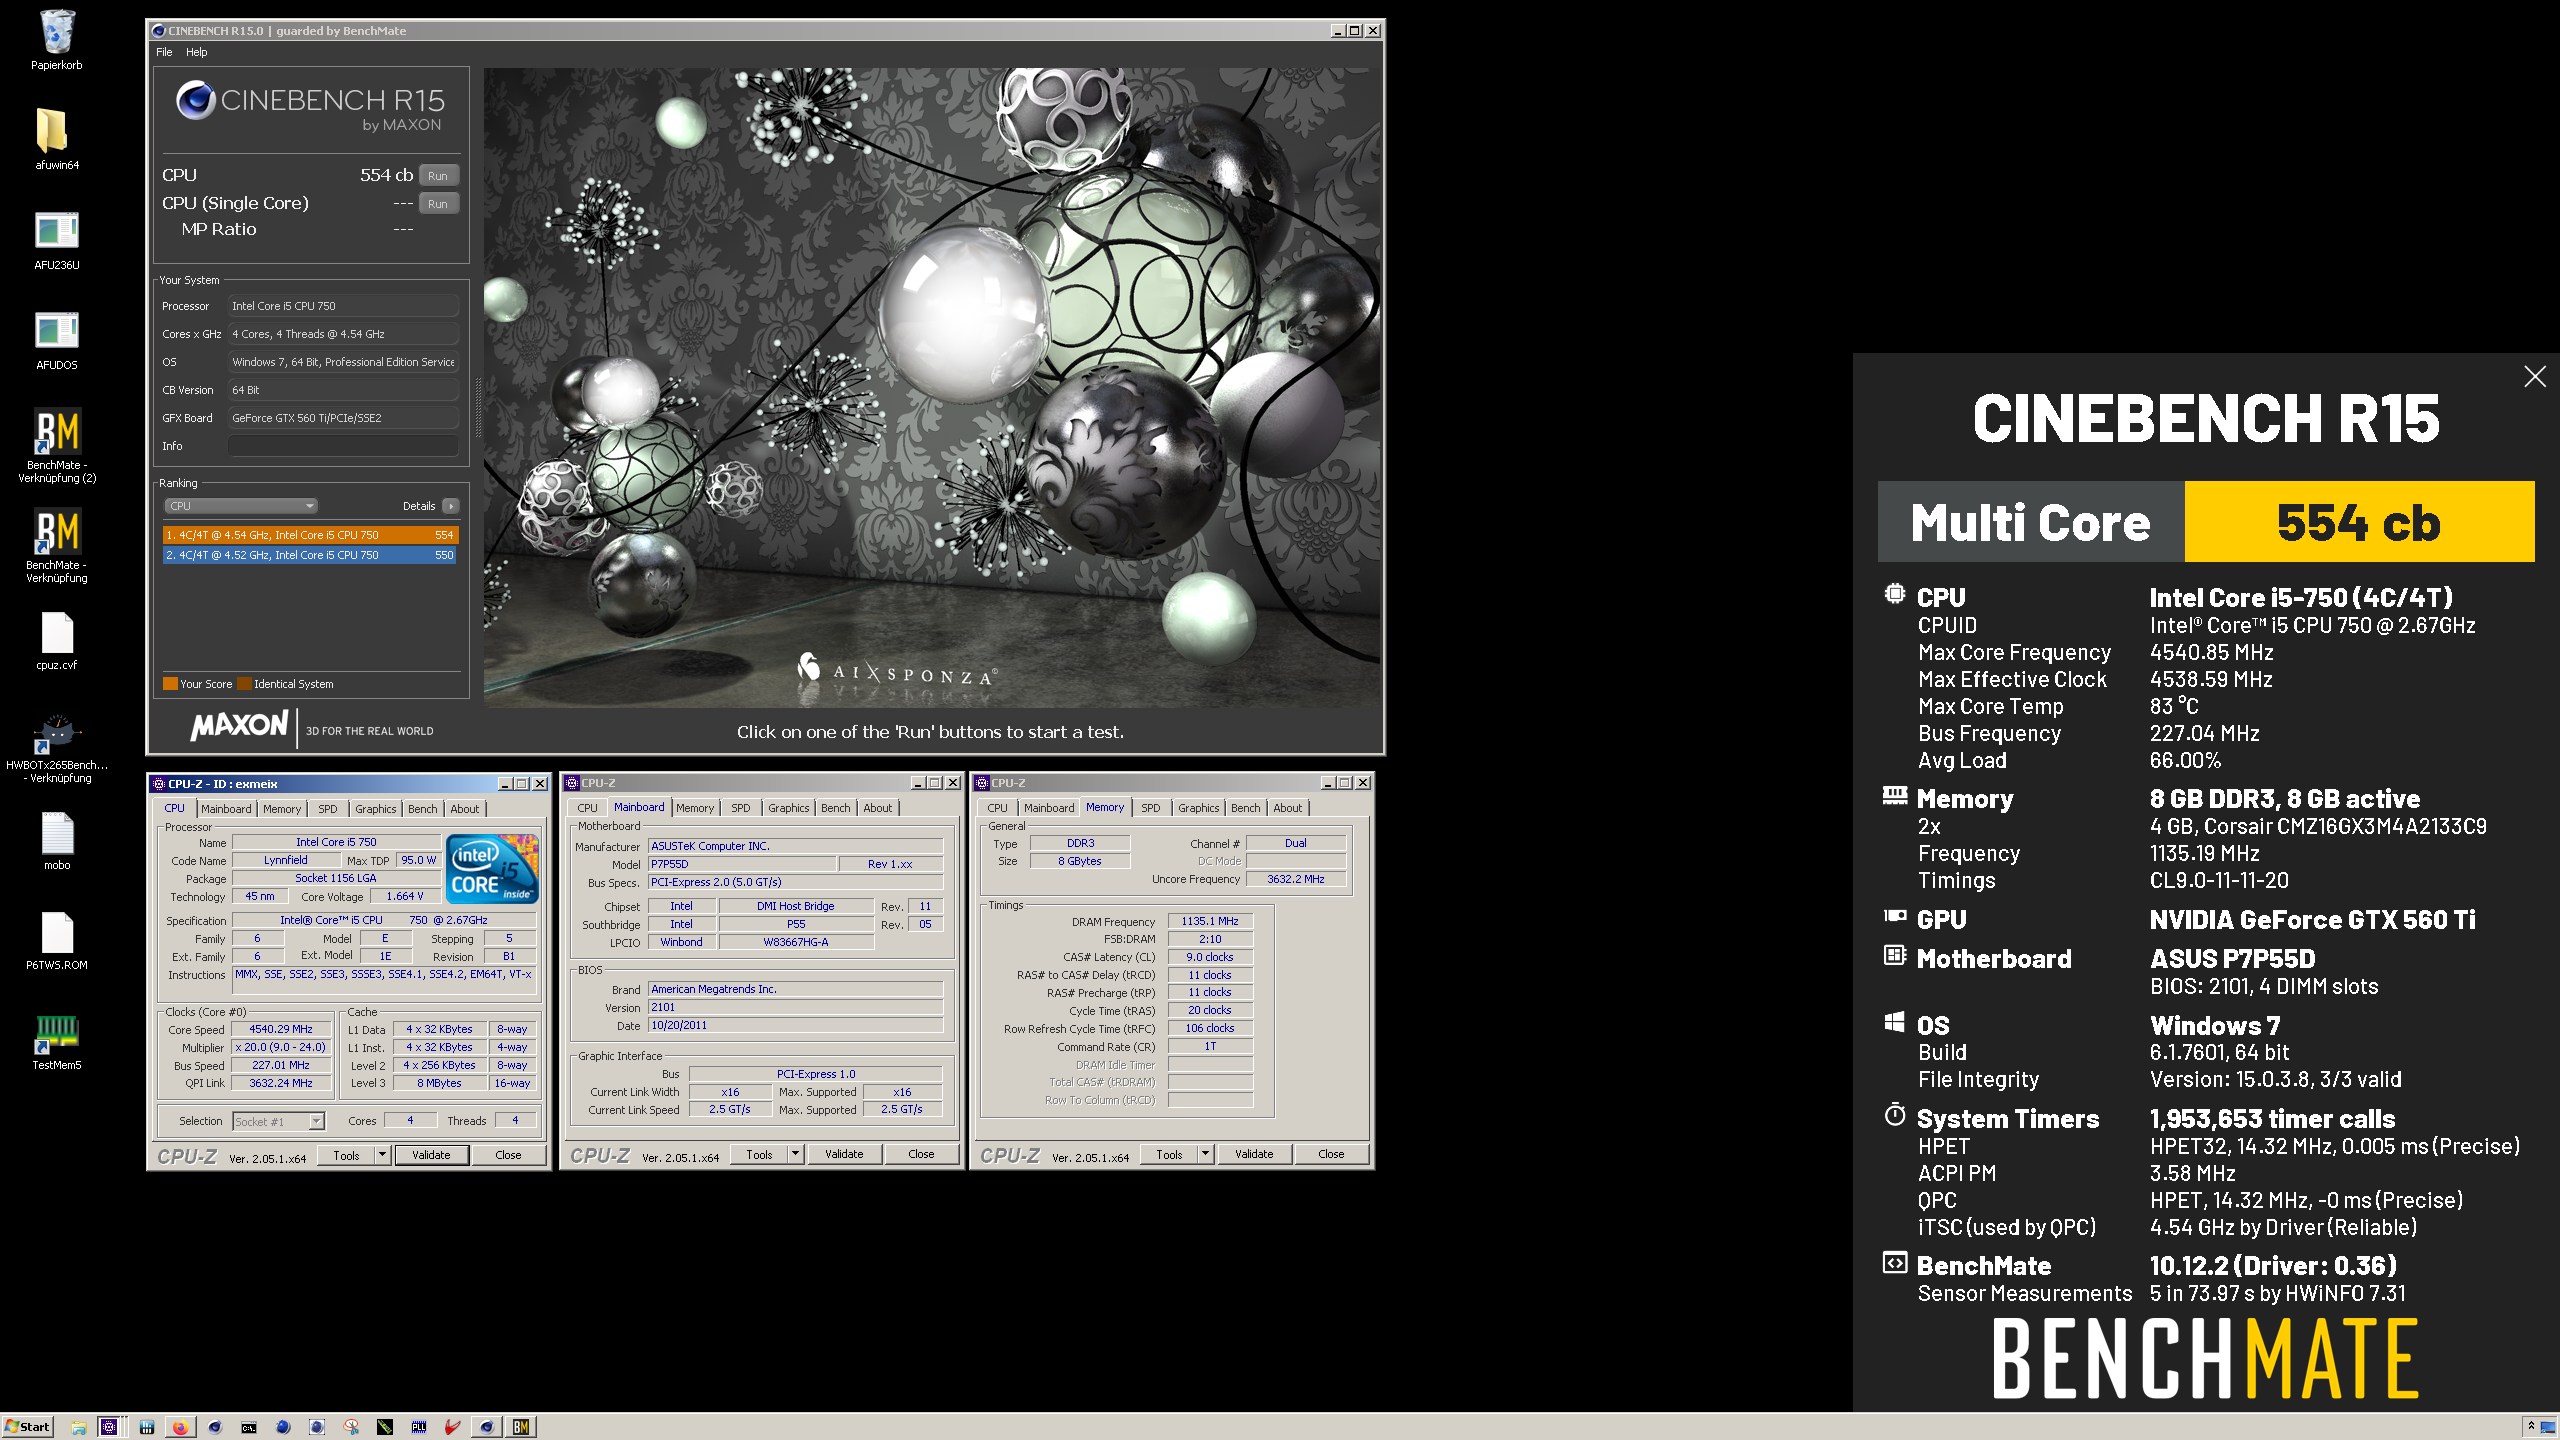This screenshot has width=2560, height=1440.
Task: Run the CPU (Single Core) test
Action: [x=438, y=203]
